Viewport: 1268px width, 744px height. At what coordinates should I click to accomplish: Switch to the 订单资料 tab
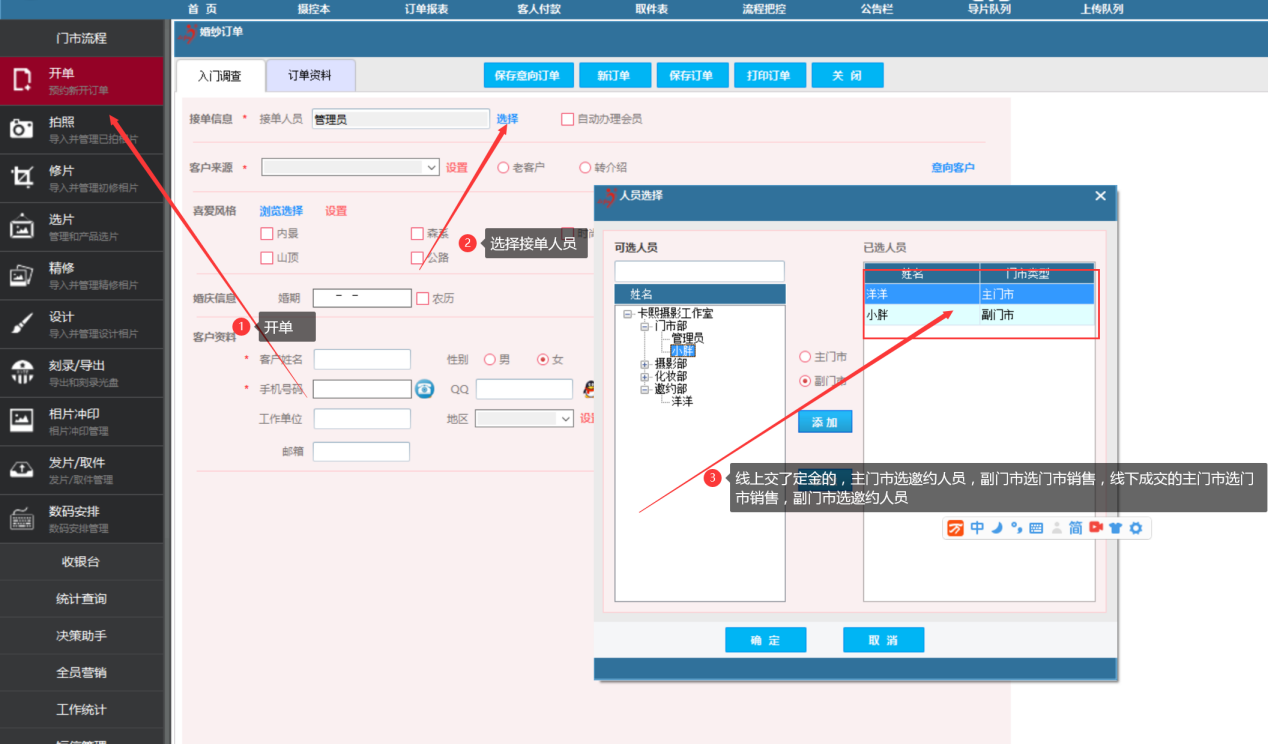pyautogui.click(x=310, y=76)
